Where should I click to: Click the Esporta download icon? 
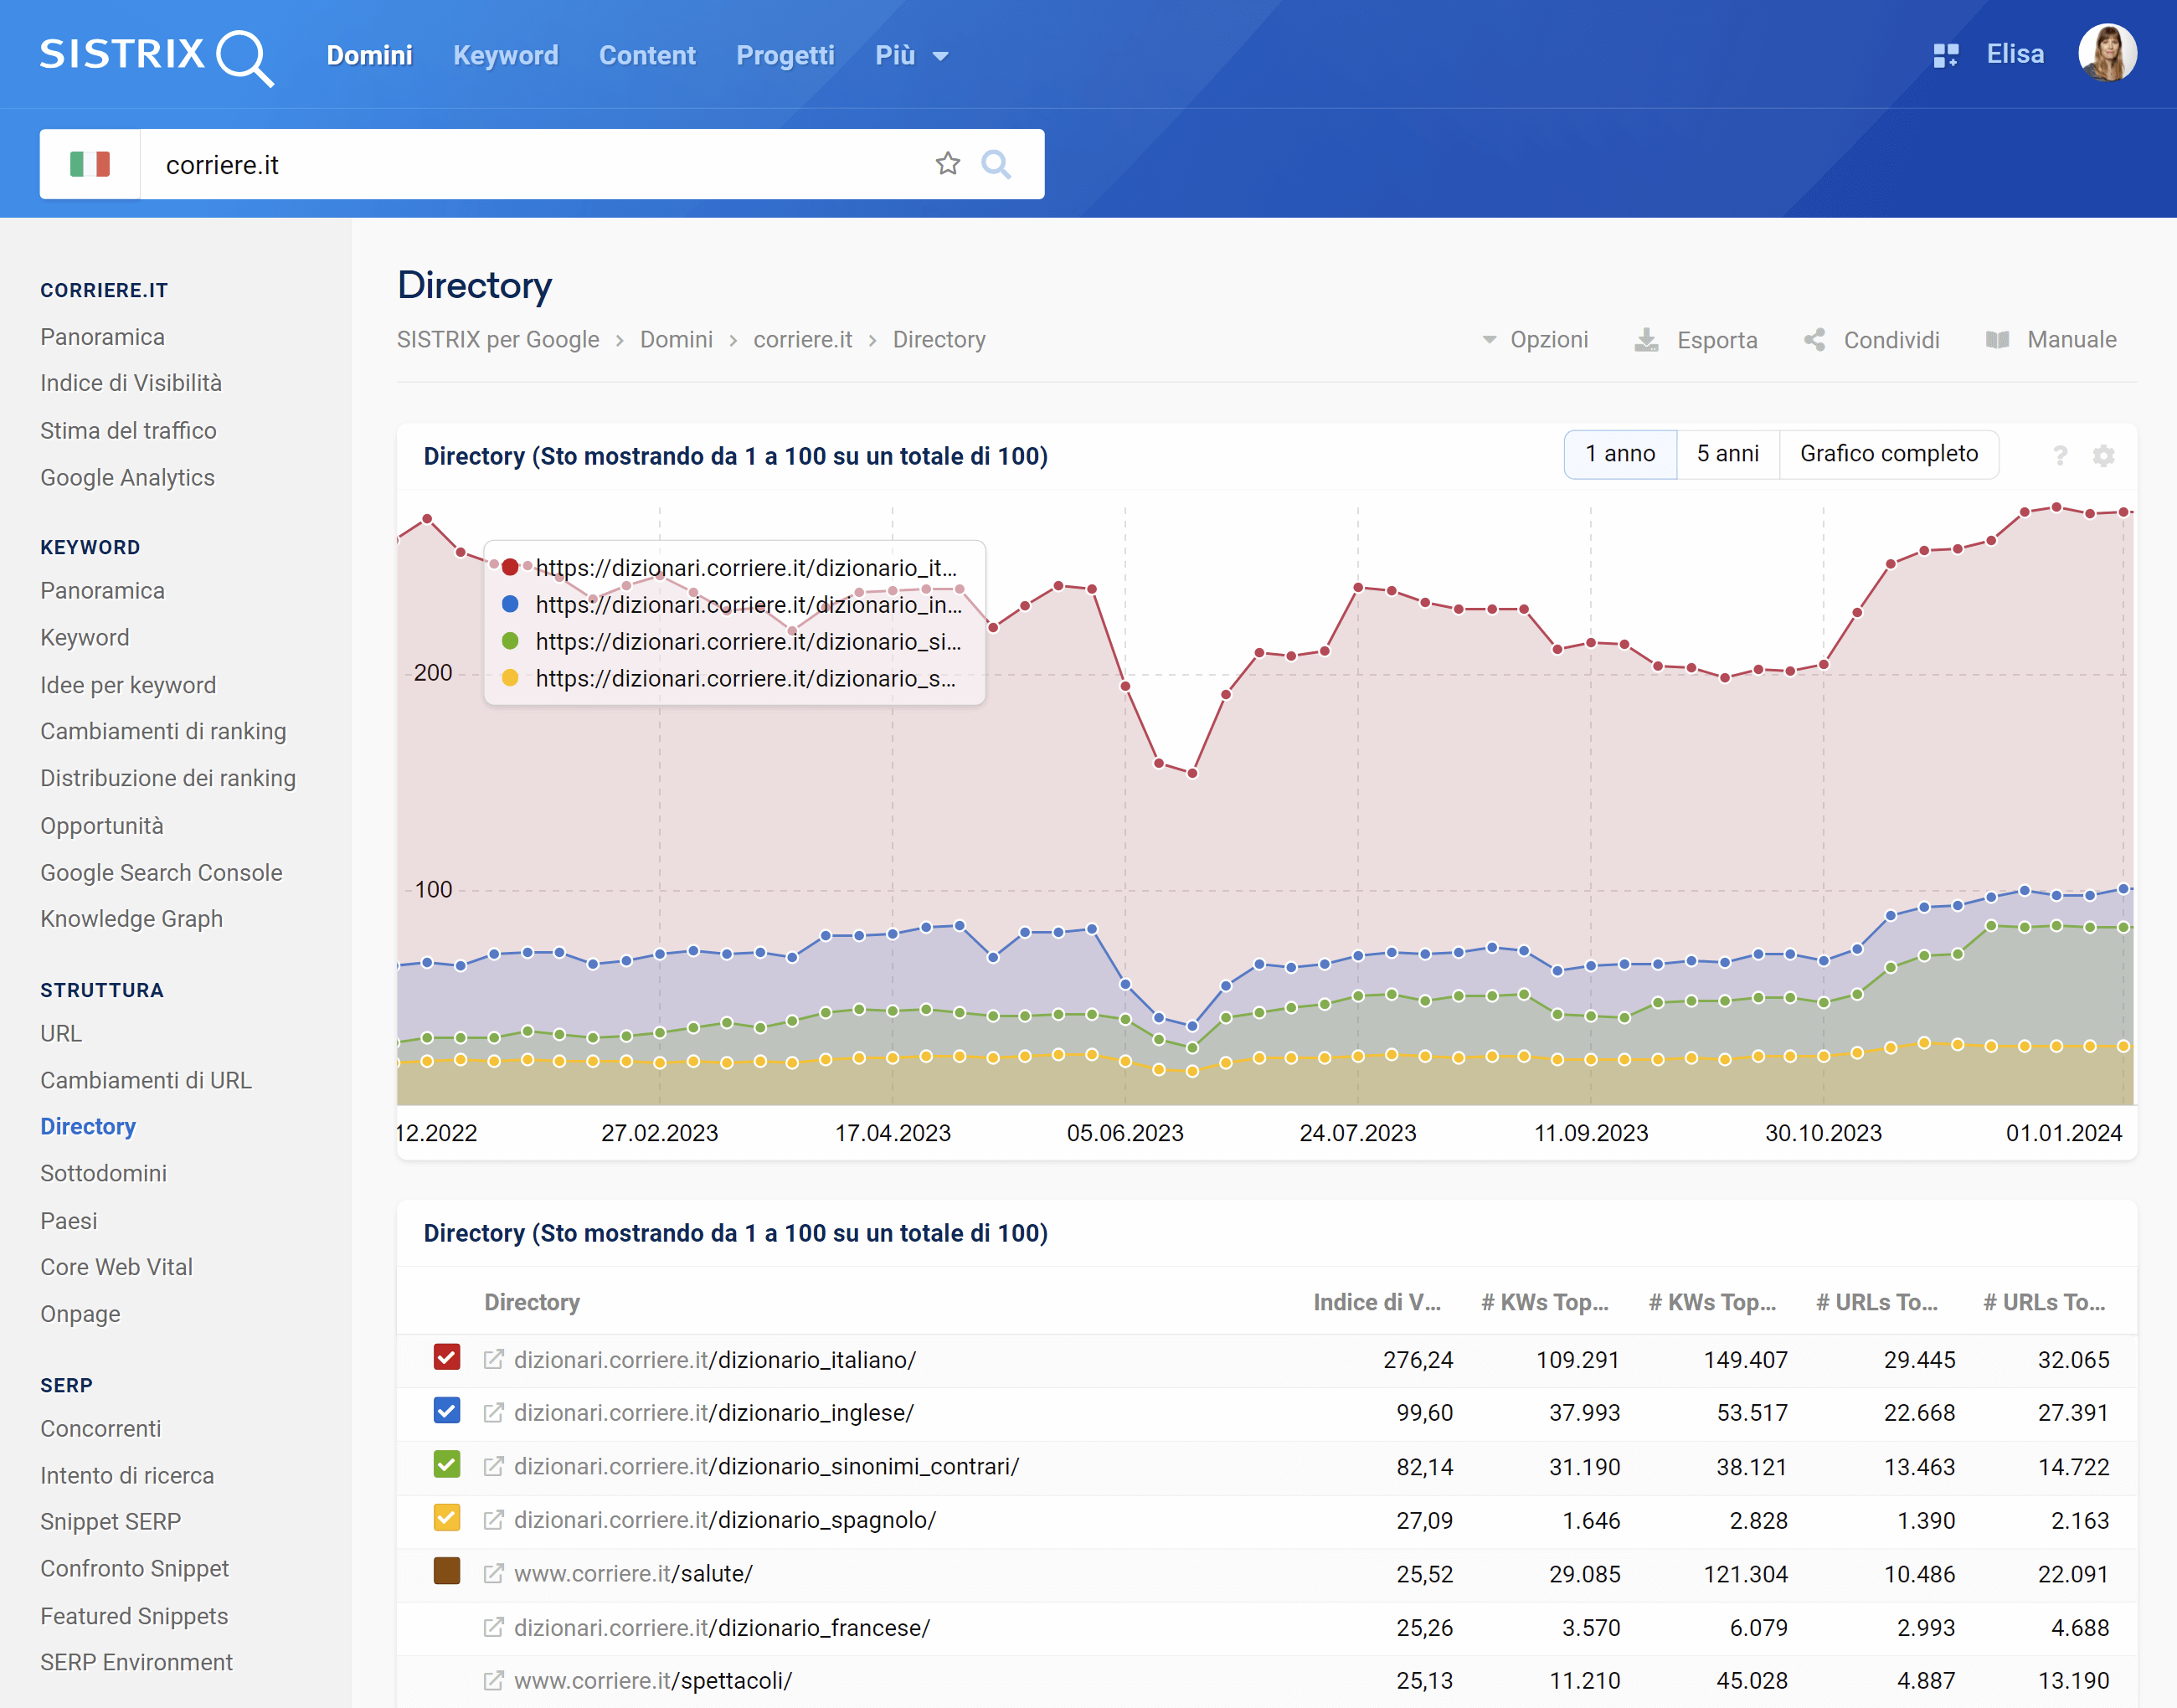point(1646,340)
